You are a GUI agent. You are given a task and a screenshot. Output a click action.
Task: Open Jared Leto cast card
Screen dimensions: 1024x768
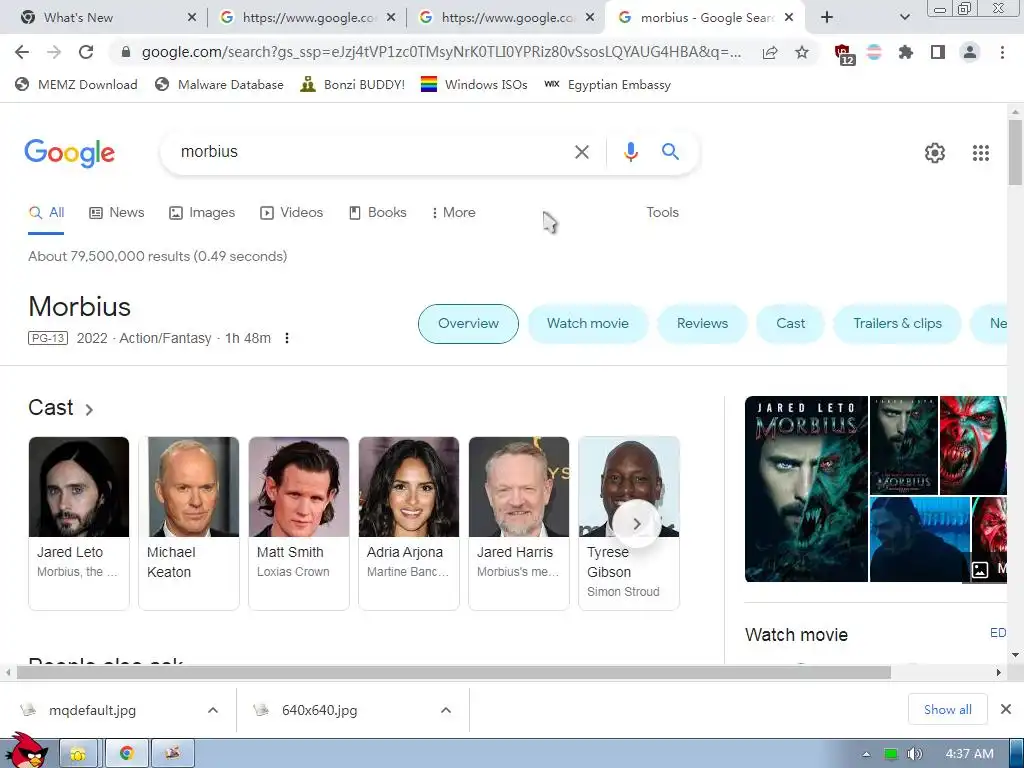coord(79,523)
